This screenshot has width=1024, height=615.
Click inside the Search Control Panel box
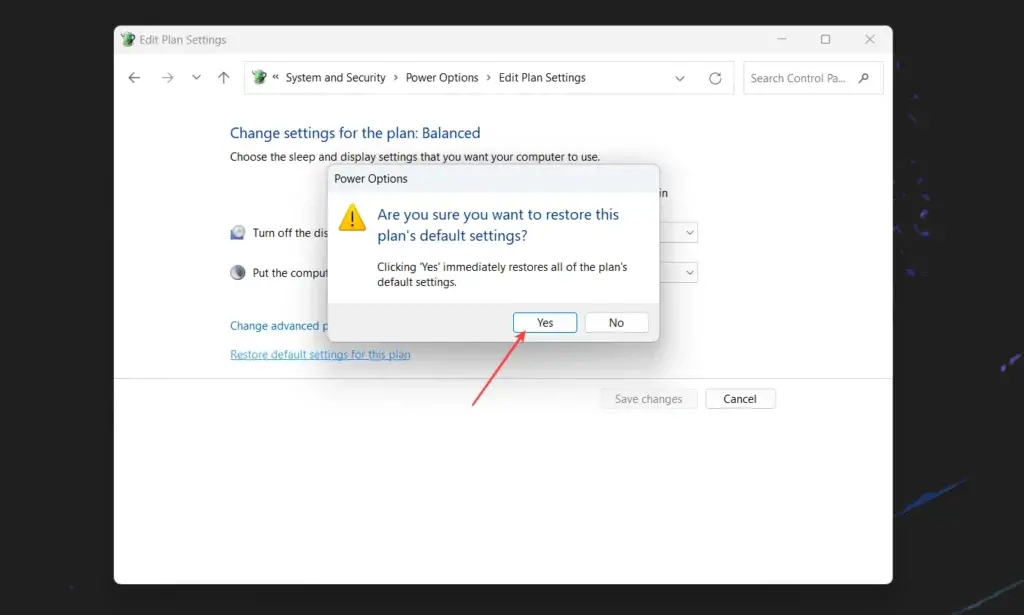point(800,77)
